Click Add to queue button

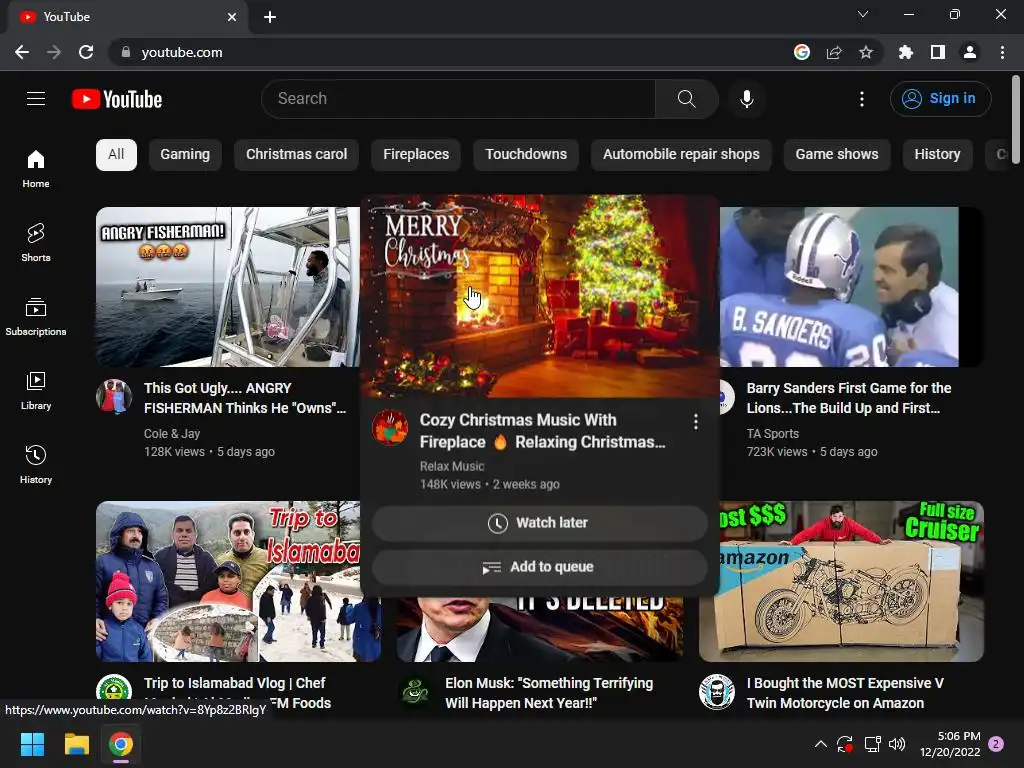[539, 567]
